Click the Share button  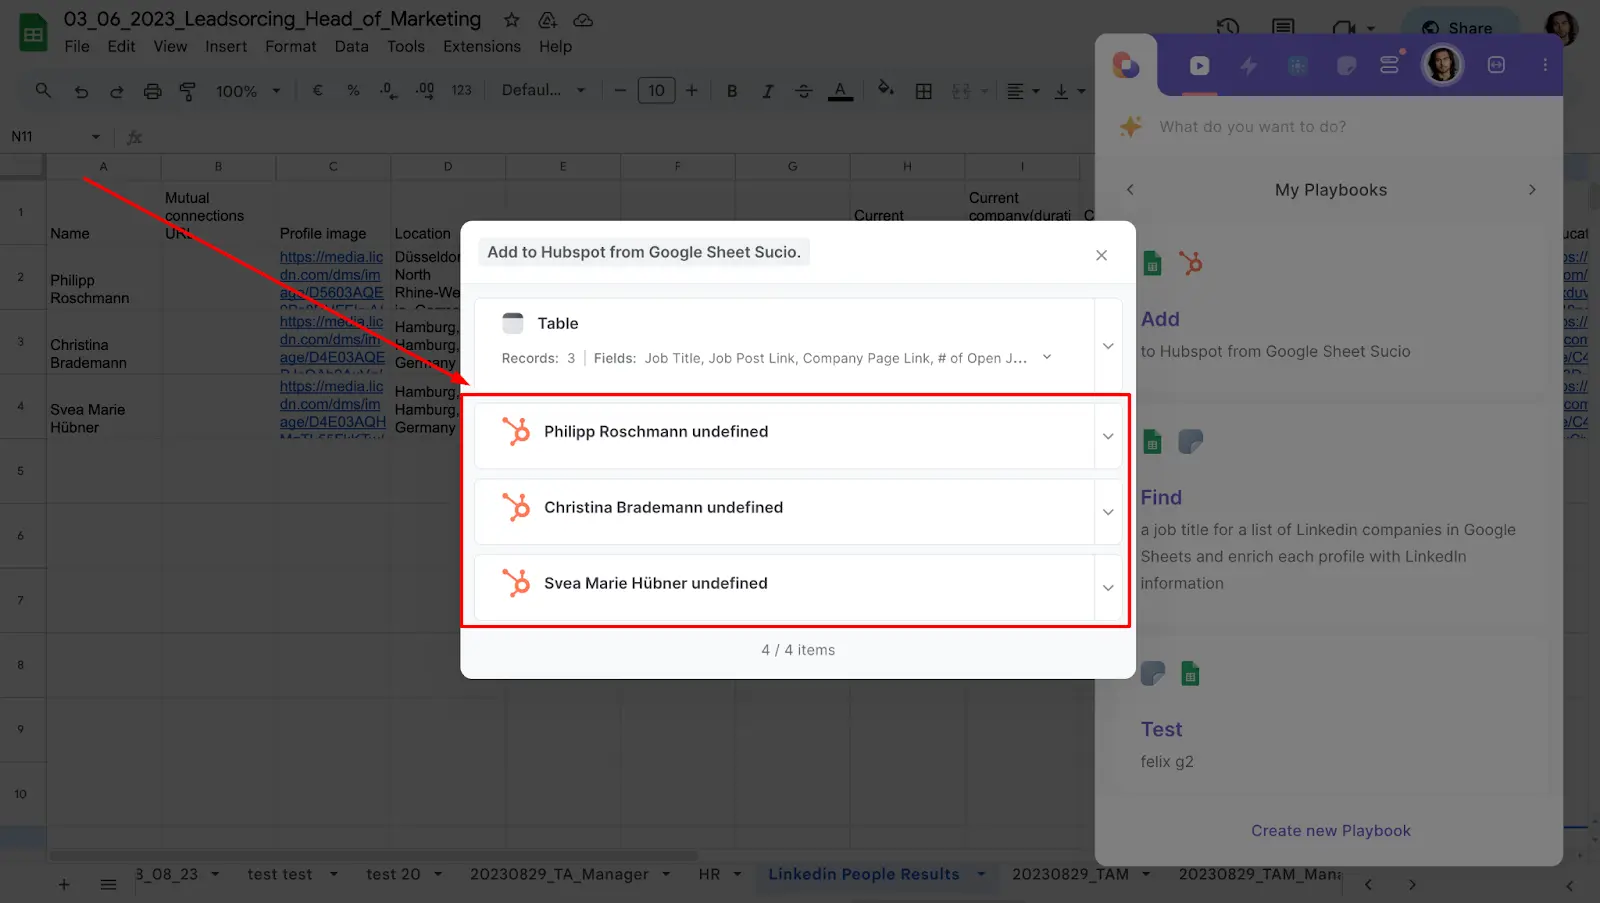click(x=1460, y=27)
